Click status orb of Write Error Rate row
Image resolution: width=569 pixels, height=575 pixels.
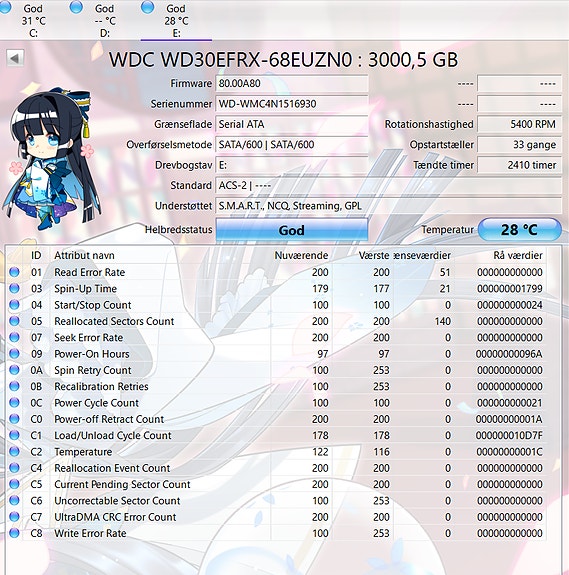point(14,533)
